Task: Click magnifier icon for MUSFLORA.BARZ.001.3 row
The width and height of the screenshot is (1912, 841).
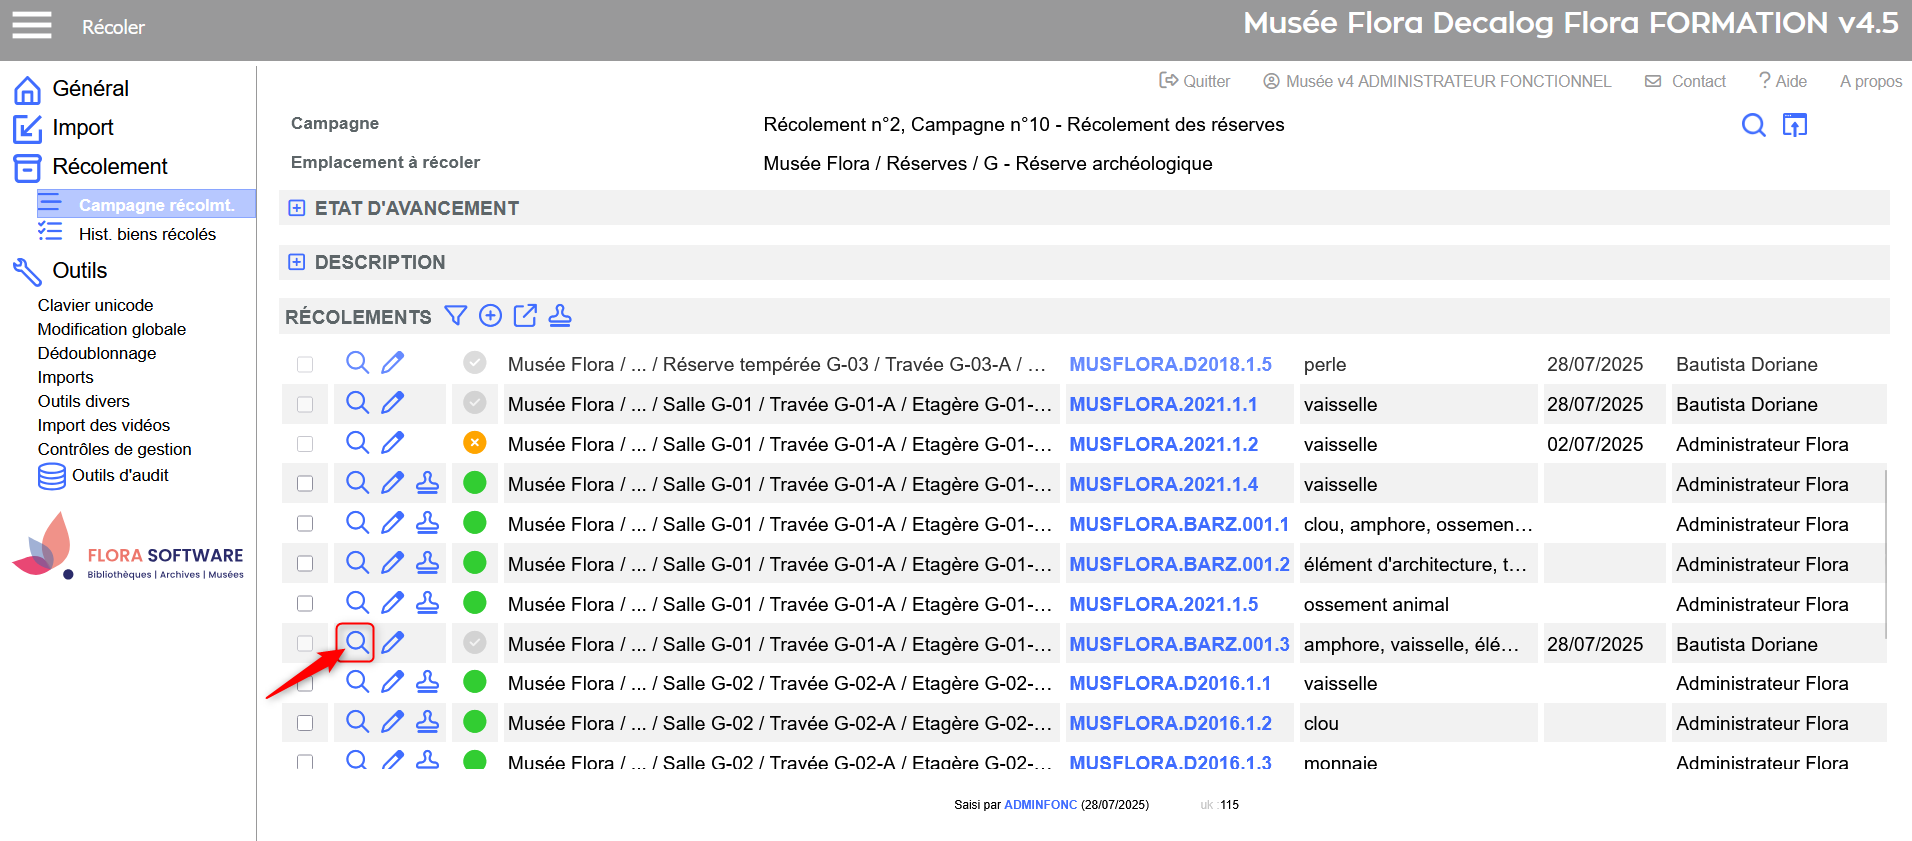Action: tap(356, 642)
